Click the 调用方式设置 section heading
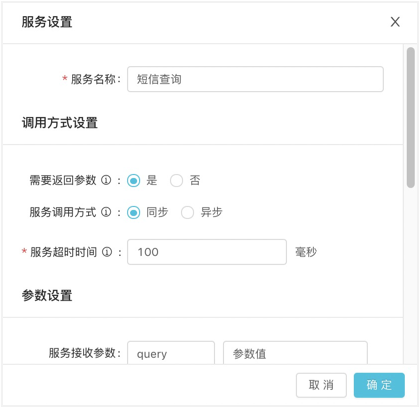The image size is (420, 408). (60, 123)
